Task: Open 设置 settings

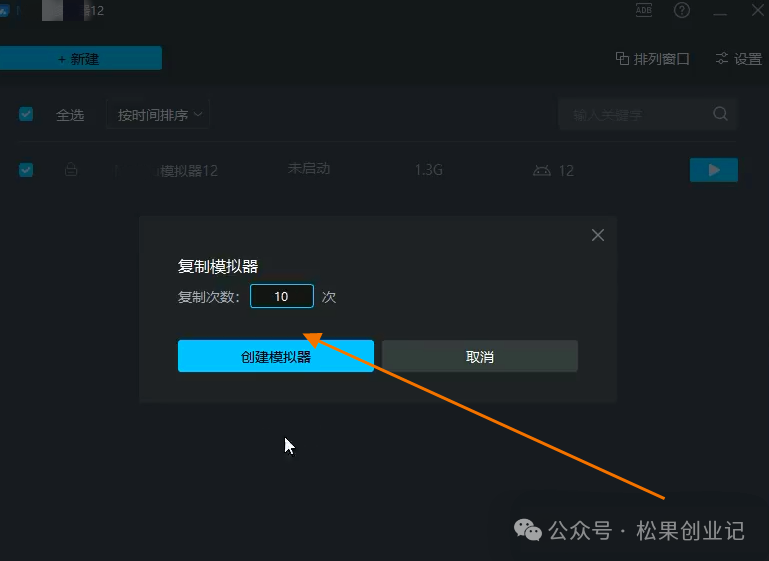Action: click(x=738, y=59)
